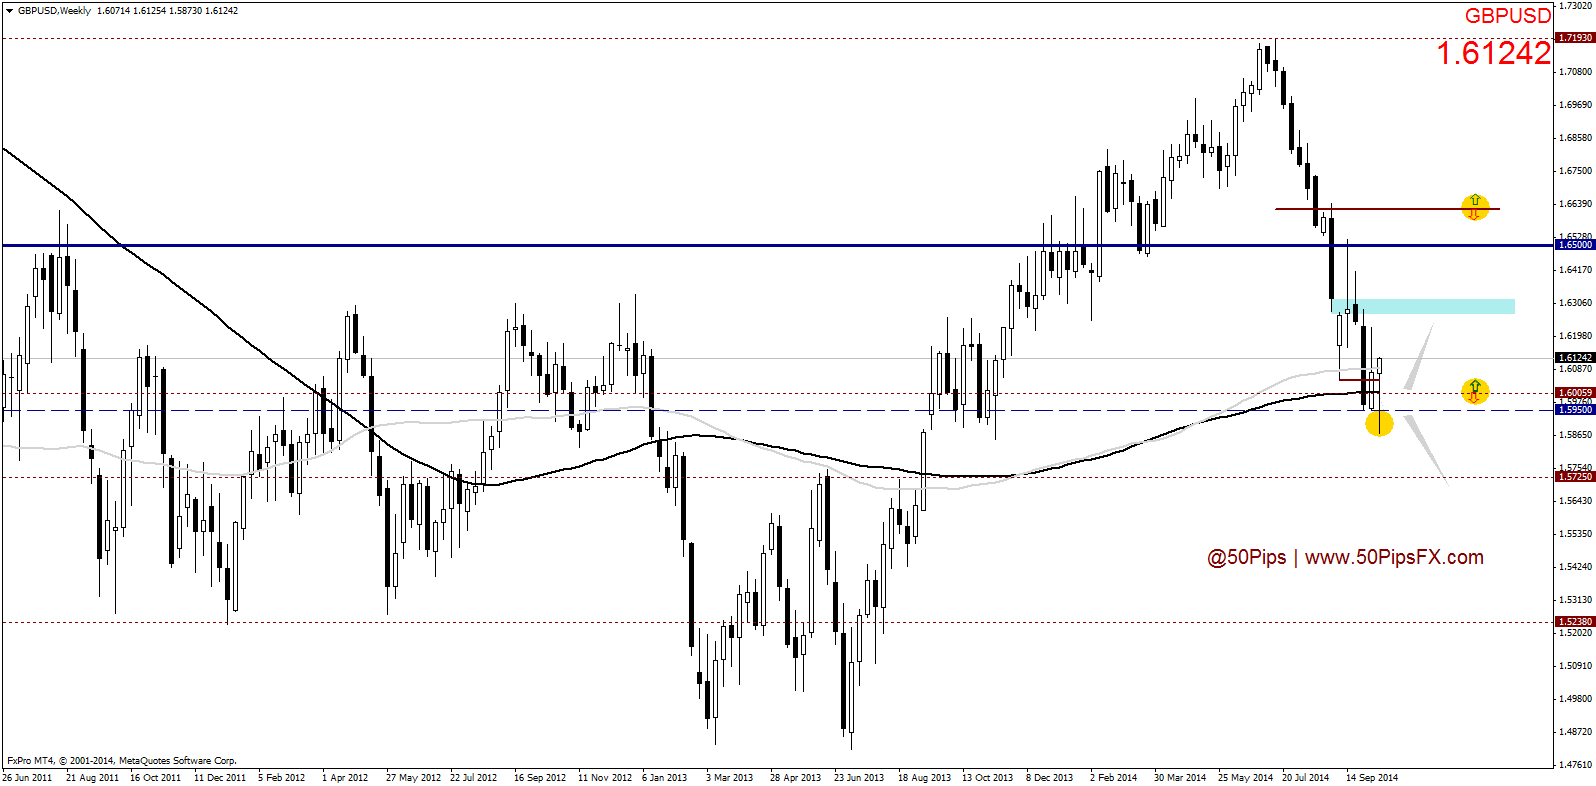Click the 1.61242 current price tag

coord(1575,358)
